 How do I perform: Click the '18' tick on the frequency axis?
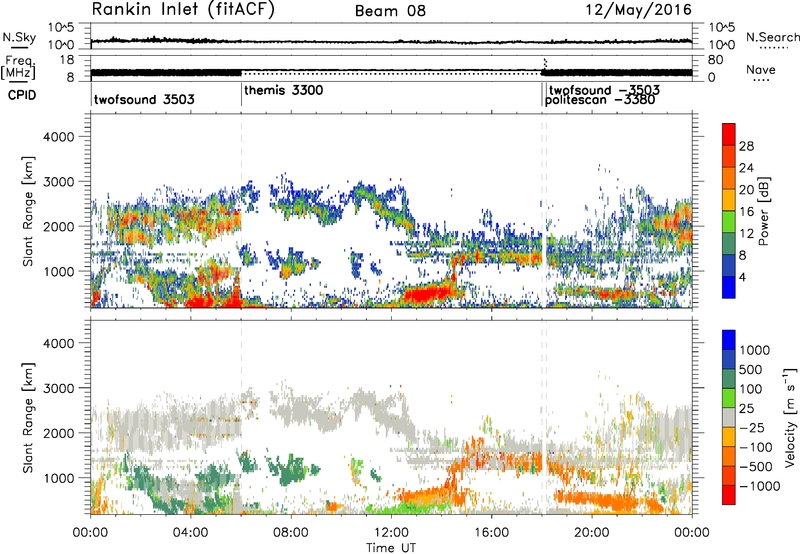tap(67, 60)
